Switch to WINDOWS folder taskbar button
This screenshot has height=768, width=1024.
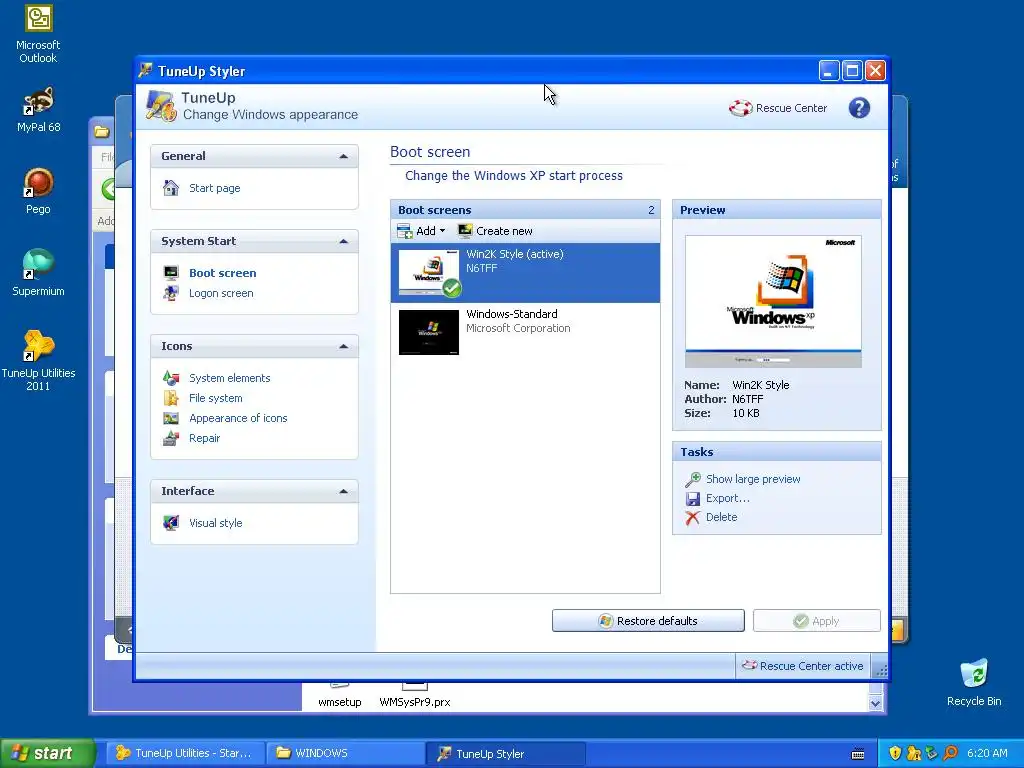pos(345,753)
